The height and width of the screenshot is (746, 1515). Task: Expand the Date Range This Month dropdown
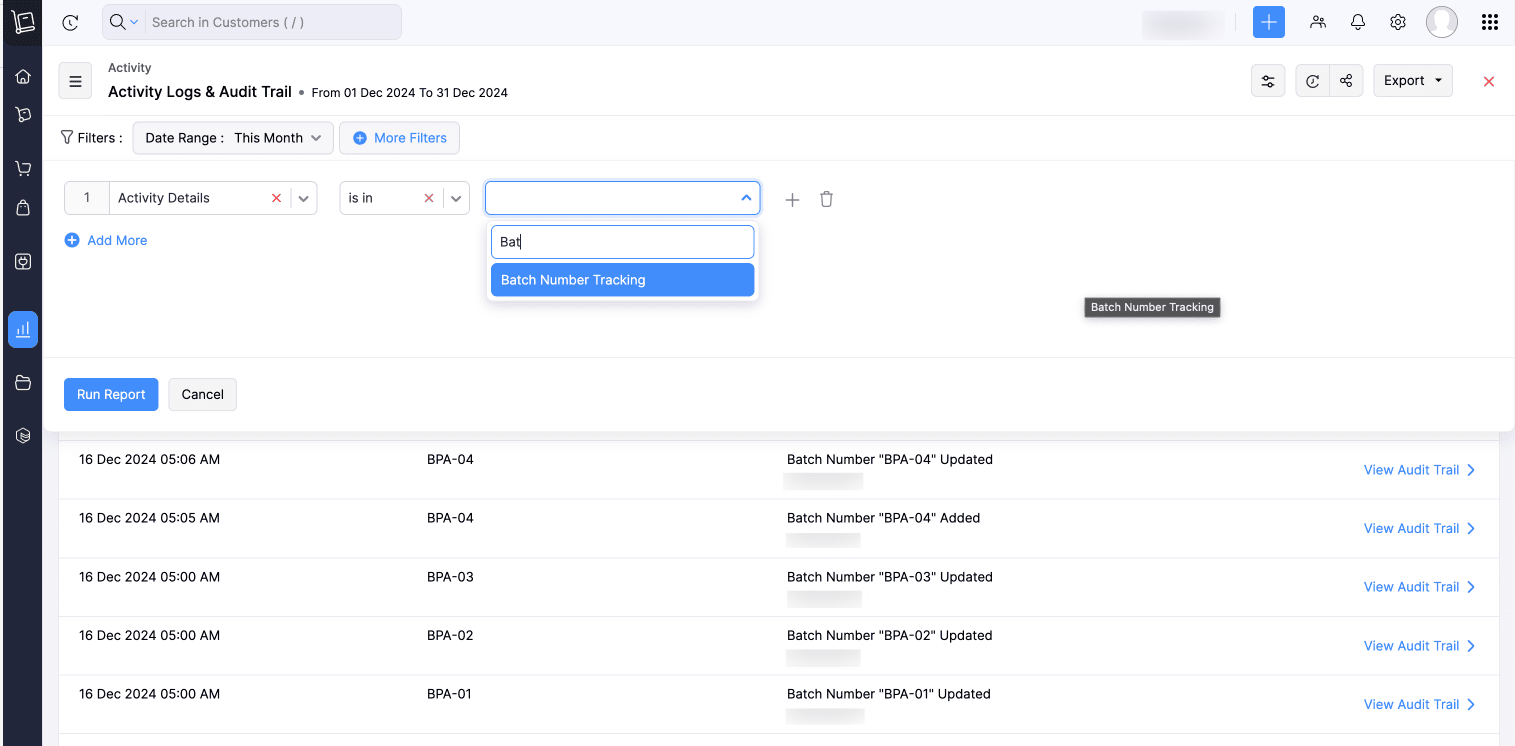[x=233, y=138]
